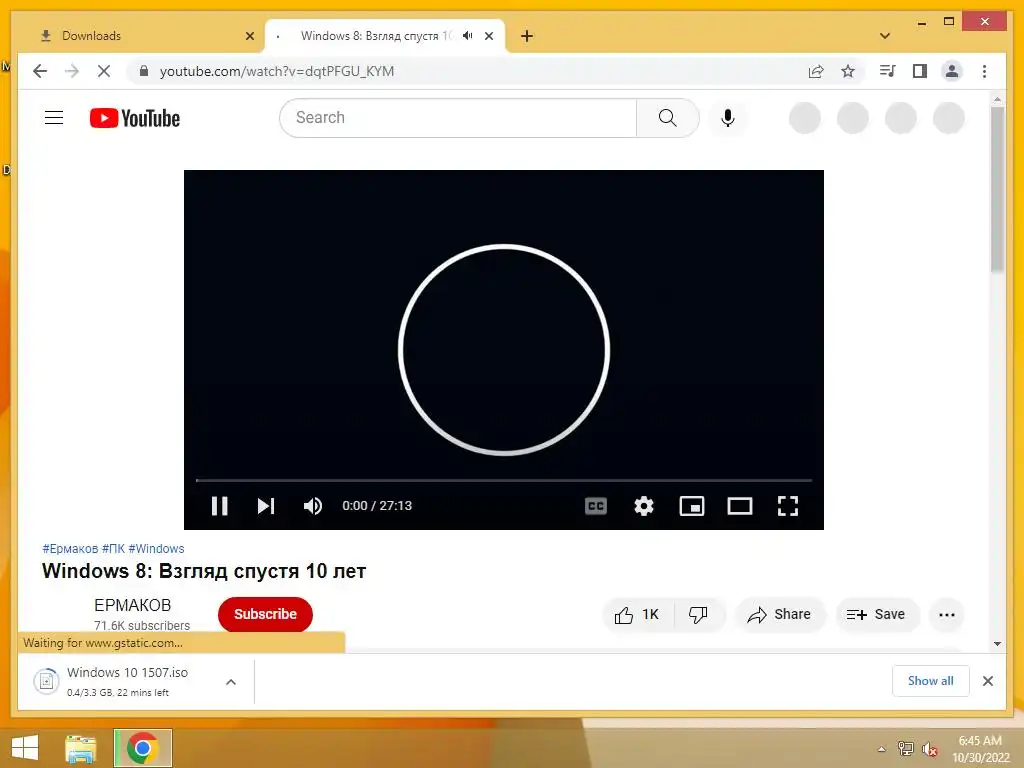Viewport: 1024px width, 768px height.
Task: Subscribe to the ЕРМАКОВ channel
Action: pos(265,615)
